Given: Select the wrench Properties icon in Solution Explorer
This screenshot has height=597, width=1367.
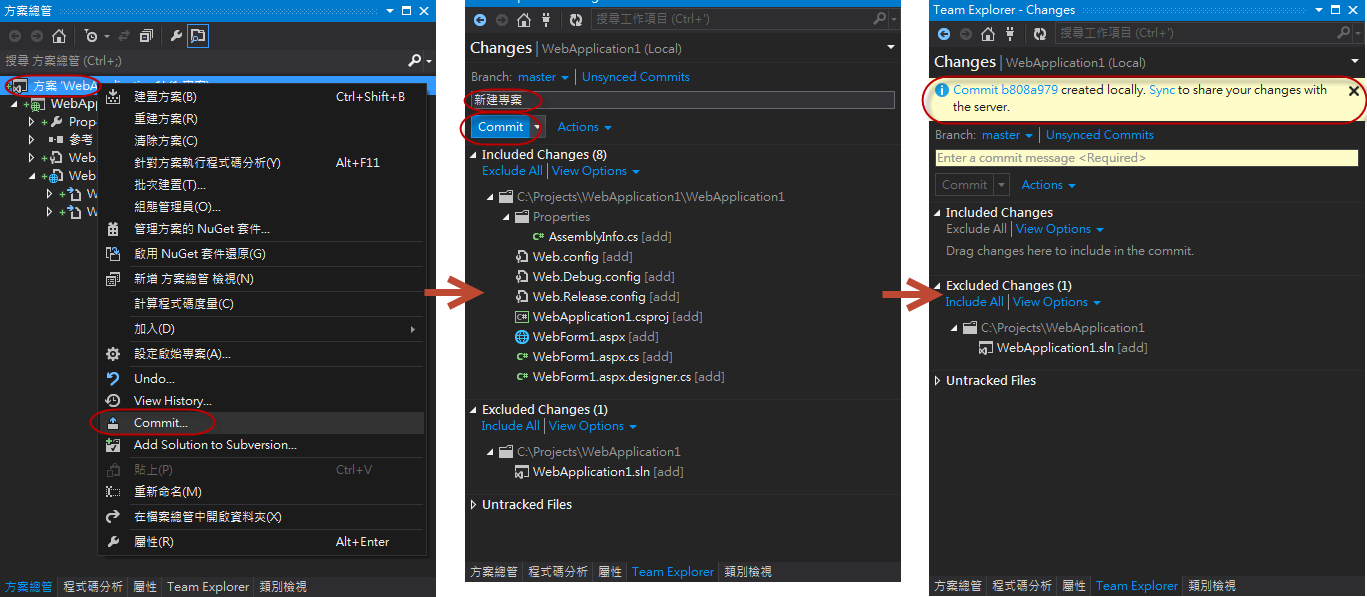Looking at the screenshot, I should 177,34.
